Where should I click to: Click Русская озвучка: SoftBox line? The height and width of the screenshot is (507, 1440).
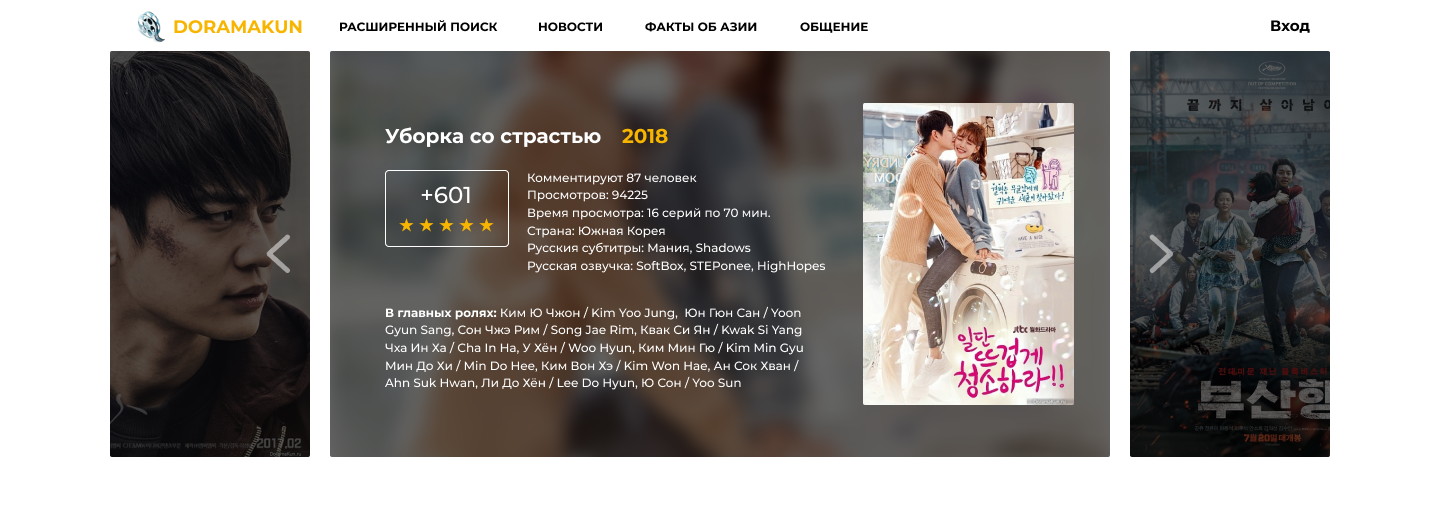pos(676,266)
